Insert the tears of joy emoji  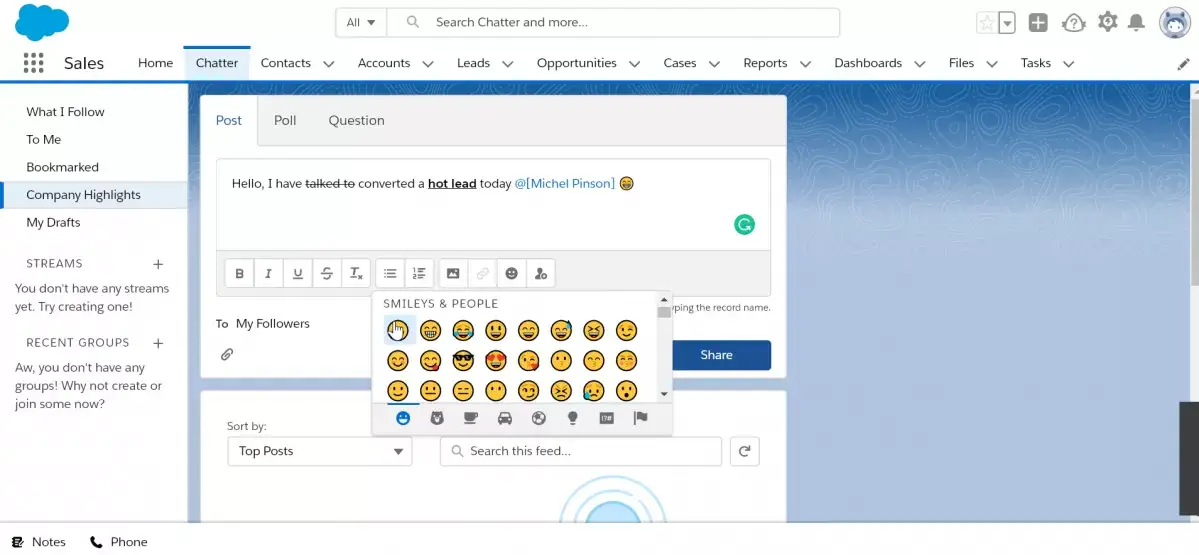coord(463,330)
